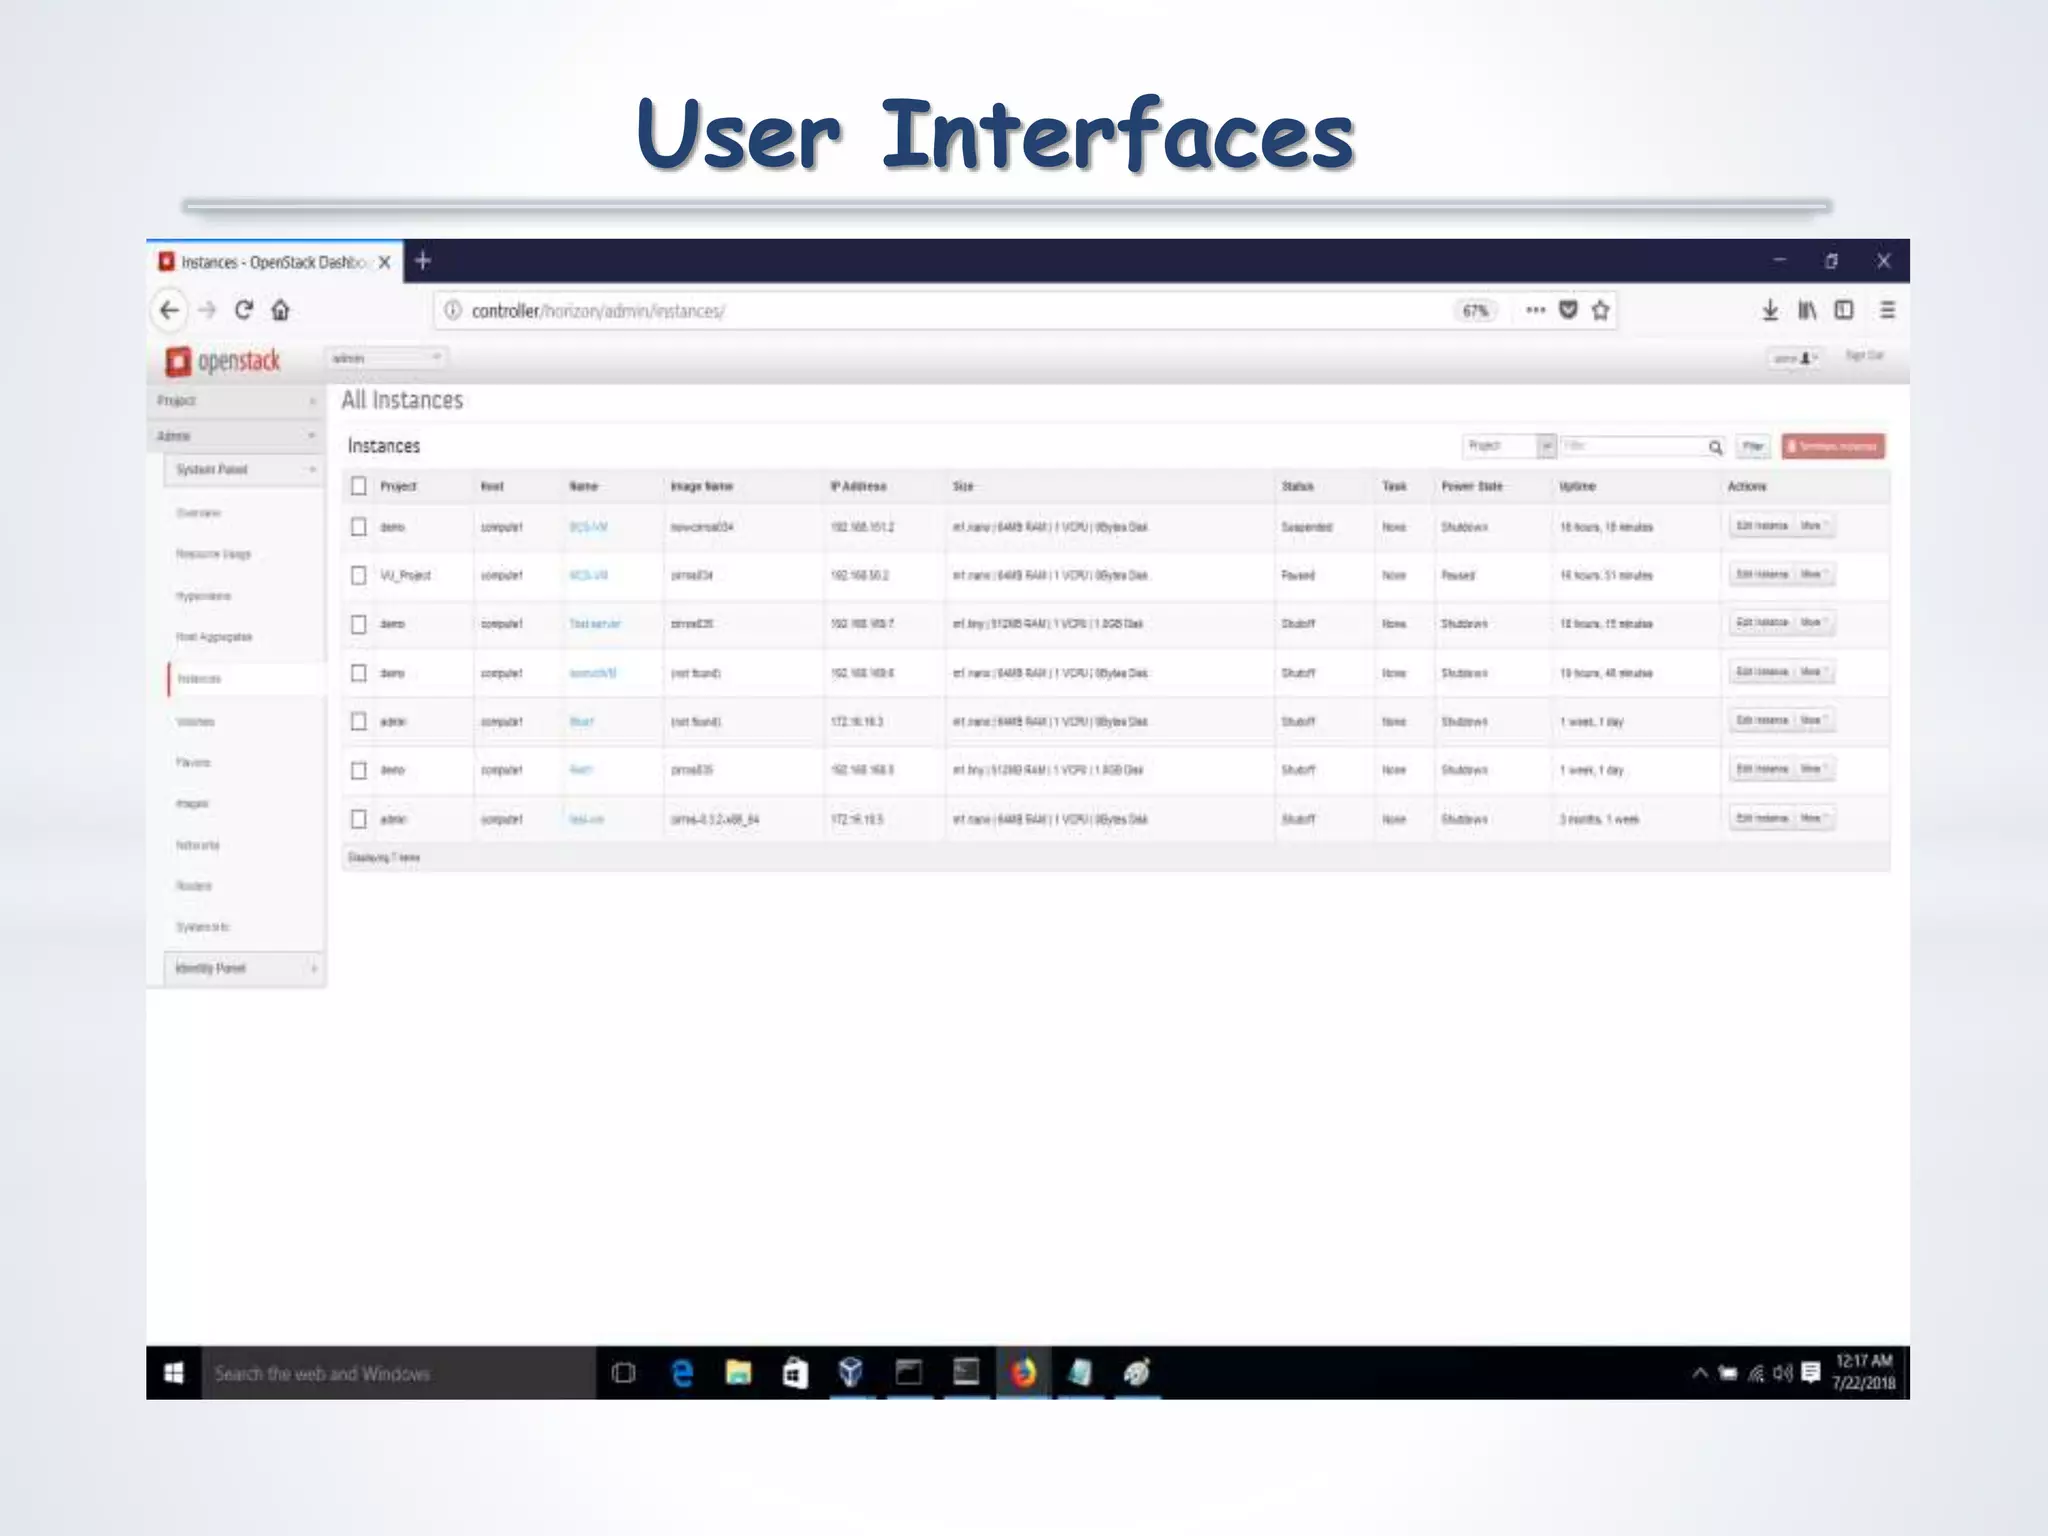The image size is (2048, 1536).
Task: Open Volumes in the sidebar
Action: (195, 721)
